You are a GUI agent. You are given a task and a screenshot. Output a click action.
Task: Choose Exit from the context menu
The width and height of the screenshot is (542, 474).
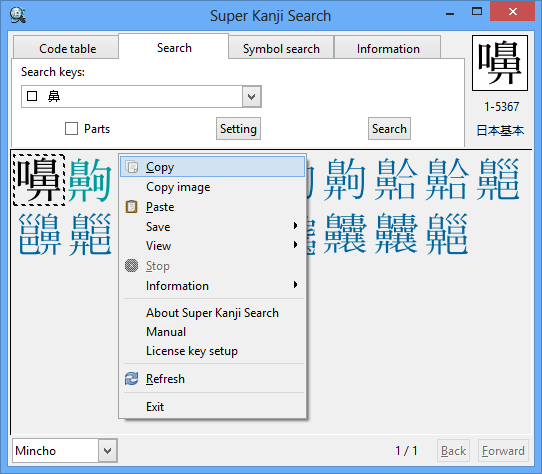click(x=212, y=407)
